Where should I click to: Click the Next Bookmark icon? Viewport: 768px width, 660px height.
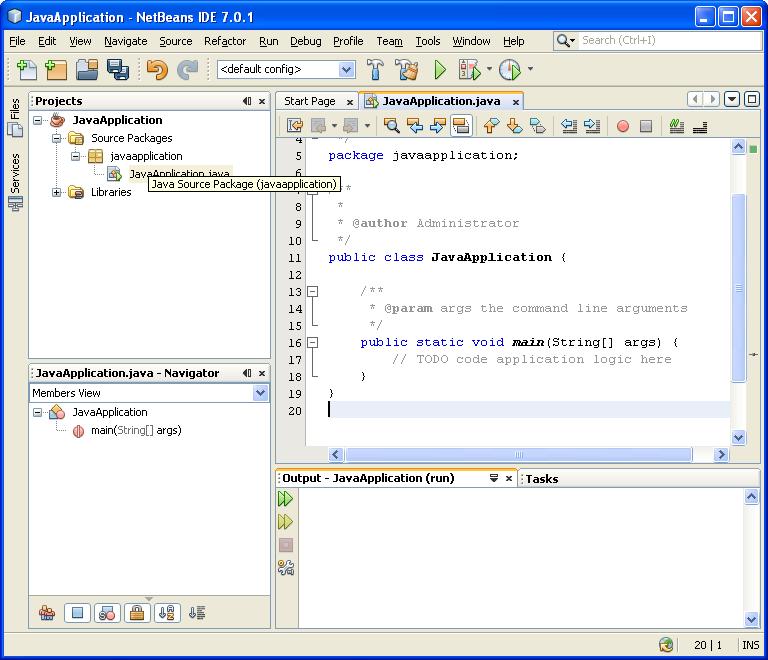point(514,126)
